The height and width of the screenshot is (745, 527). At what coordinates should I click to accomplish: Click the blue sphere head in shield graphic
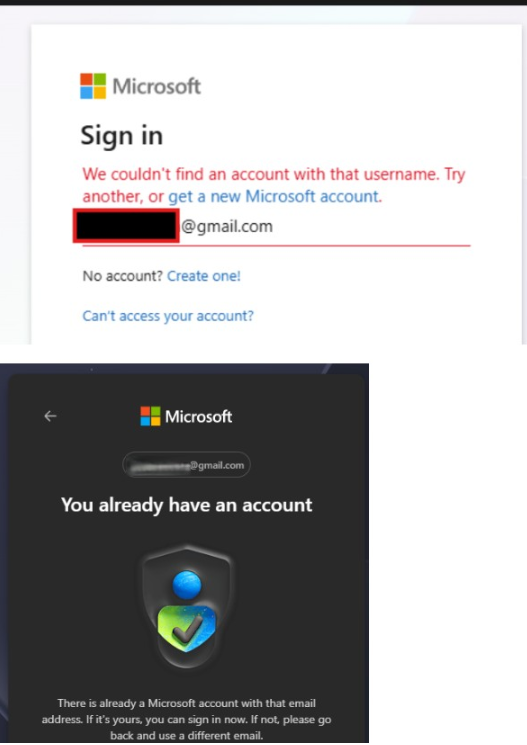[187, 584]
